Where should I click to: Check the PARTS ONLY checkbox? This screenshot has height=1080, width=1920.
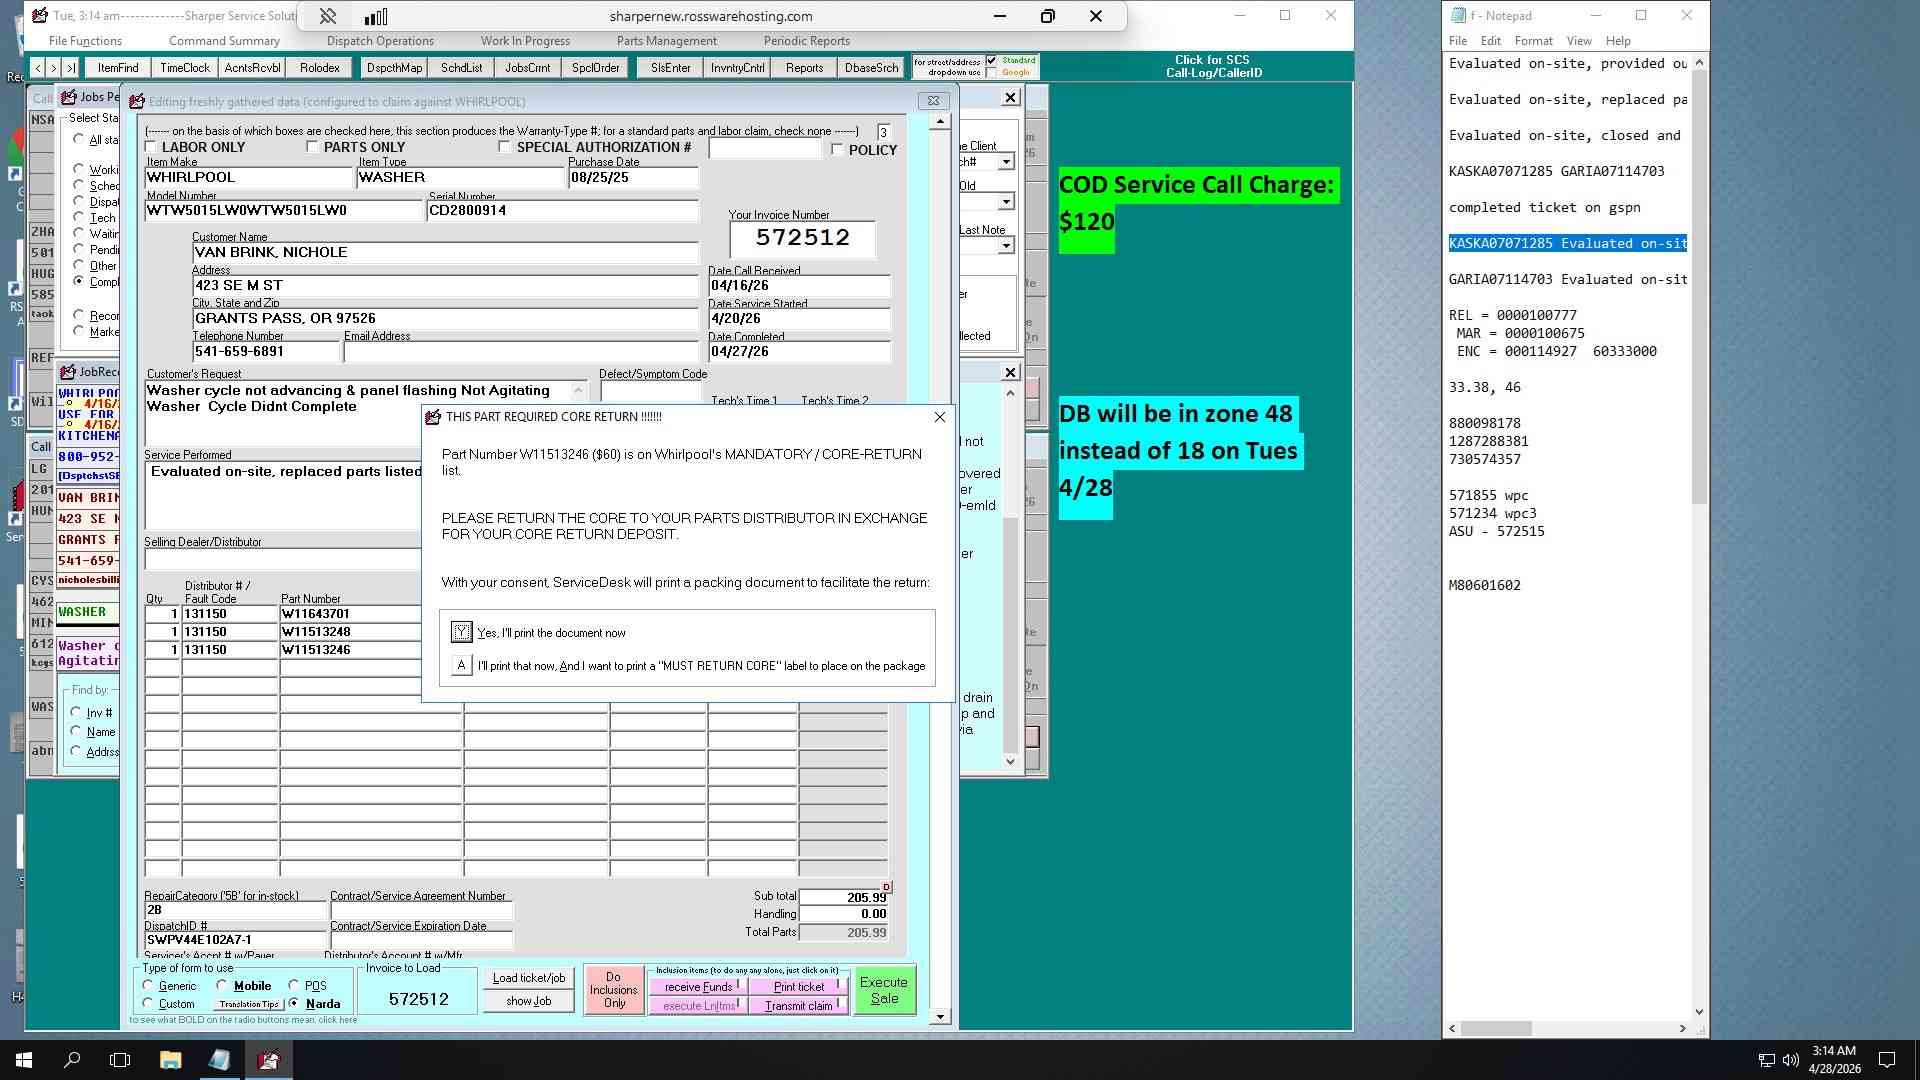(312, 147)
